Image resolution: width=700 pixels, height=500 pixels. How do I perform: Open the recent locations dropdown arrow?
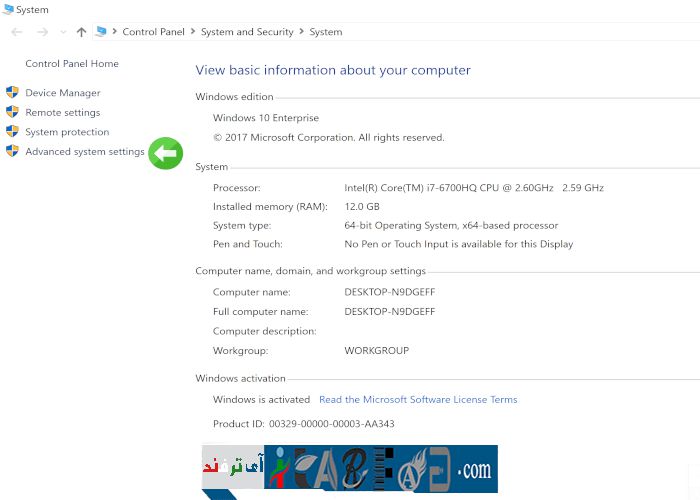tap(63, 32)
